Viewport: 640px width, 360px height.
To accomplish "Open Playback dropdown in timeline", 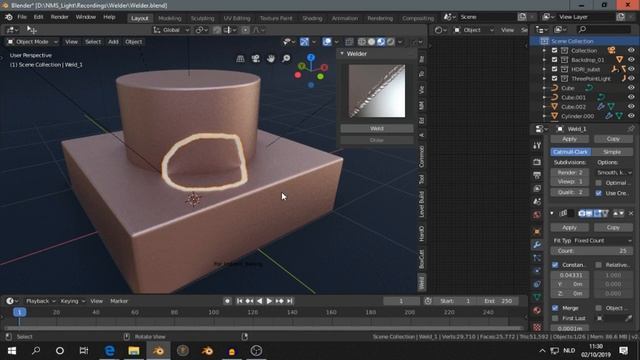I will click(40, 301).
